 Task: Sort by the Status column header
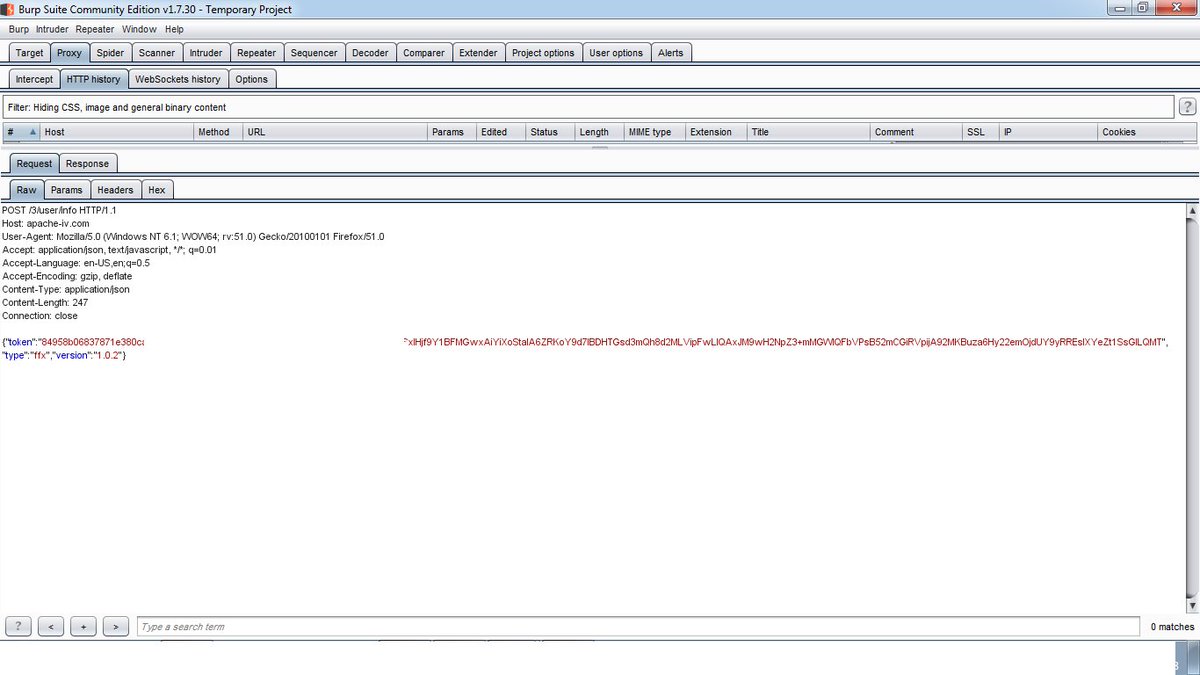(549, 132)
